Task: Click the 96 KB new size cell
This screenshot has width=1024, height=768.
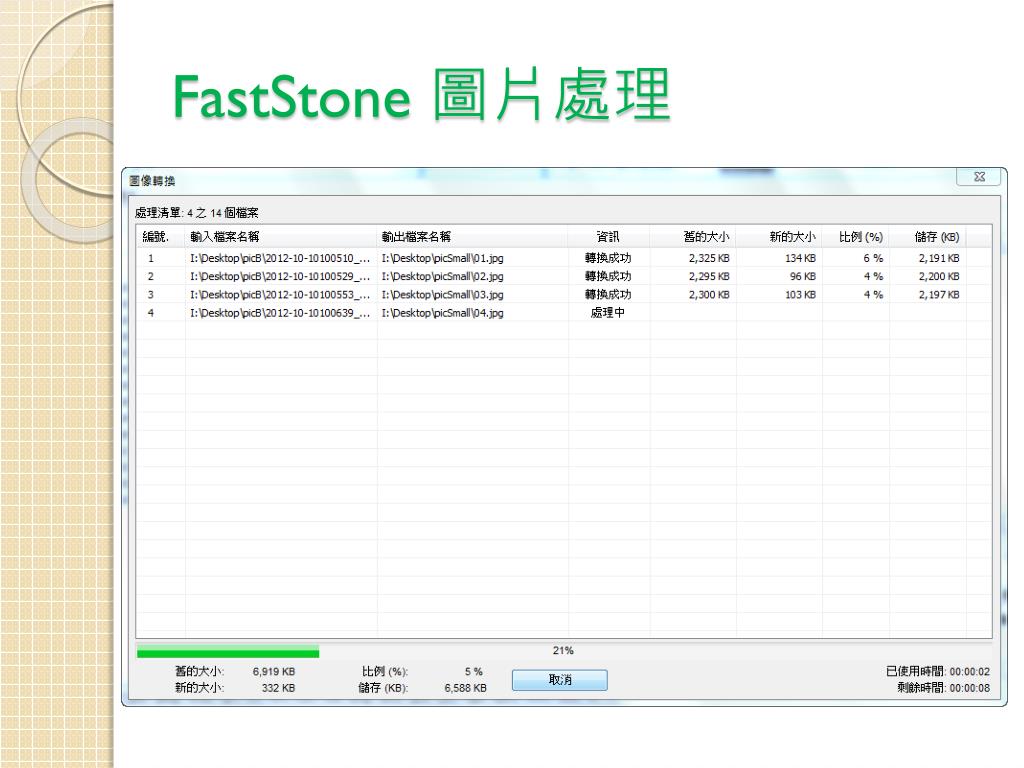Action: [x=803, y=276]
